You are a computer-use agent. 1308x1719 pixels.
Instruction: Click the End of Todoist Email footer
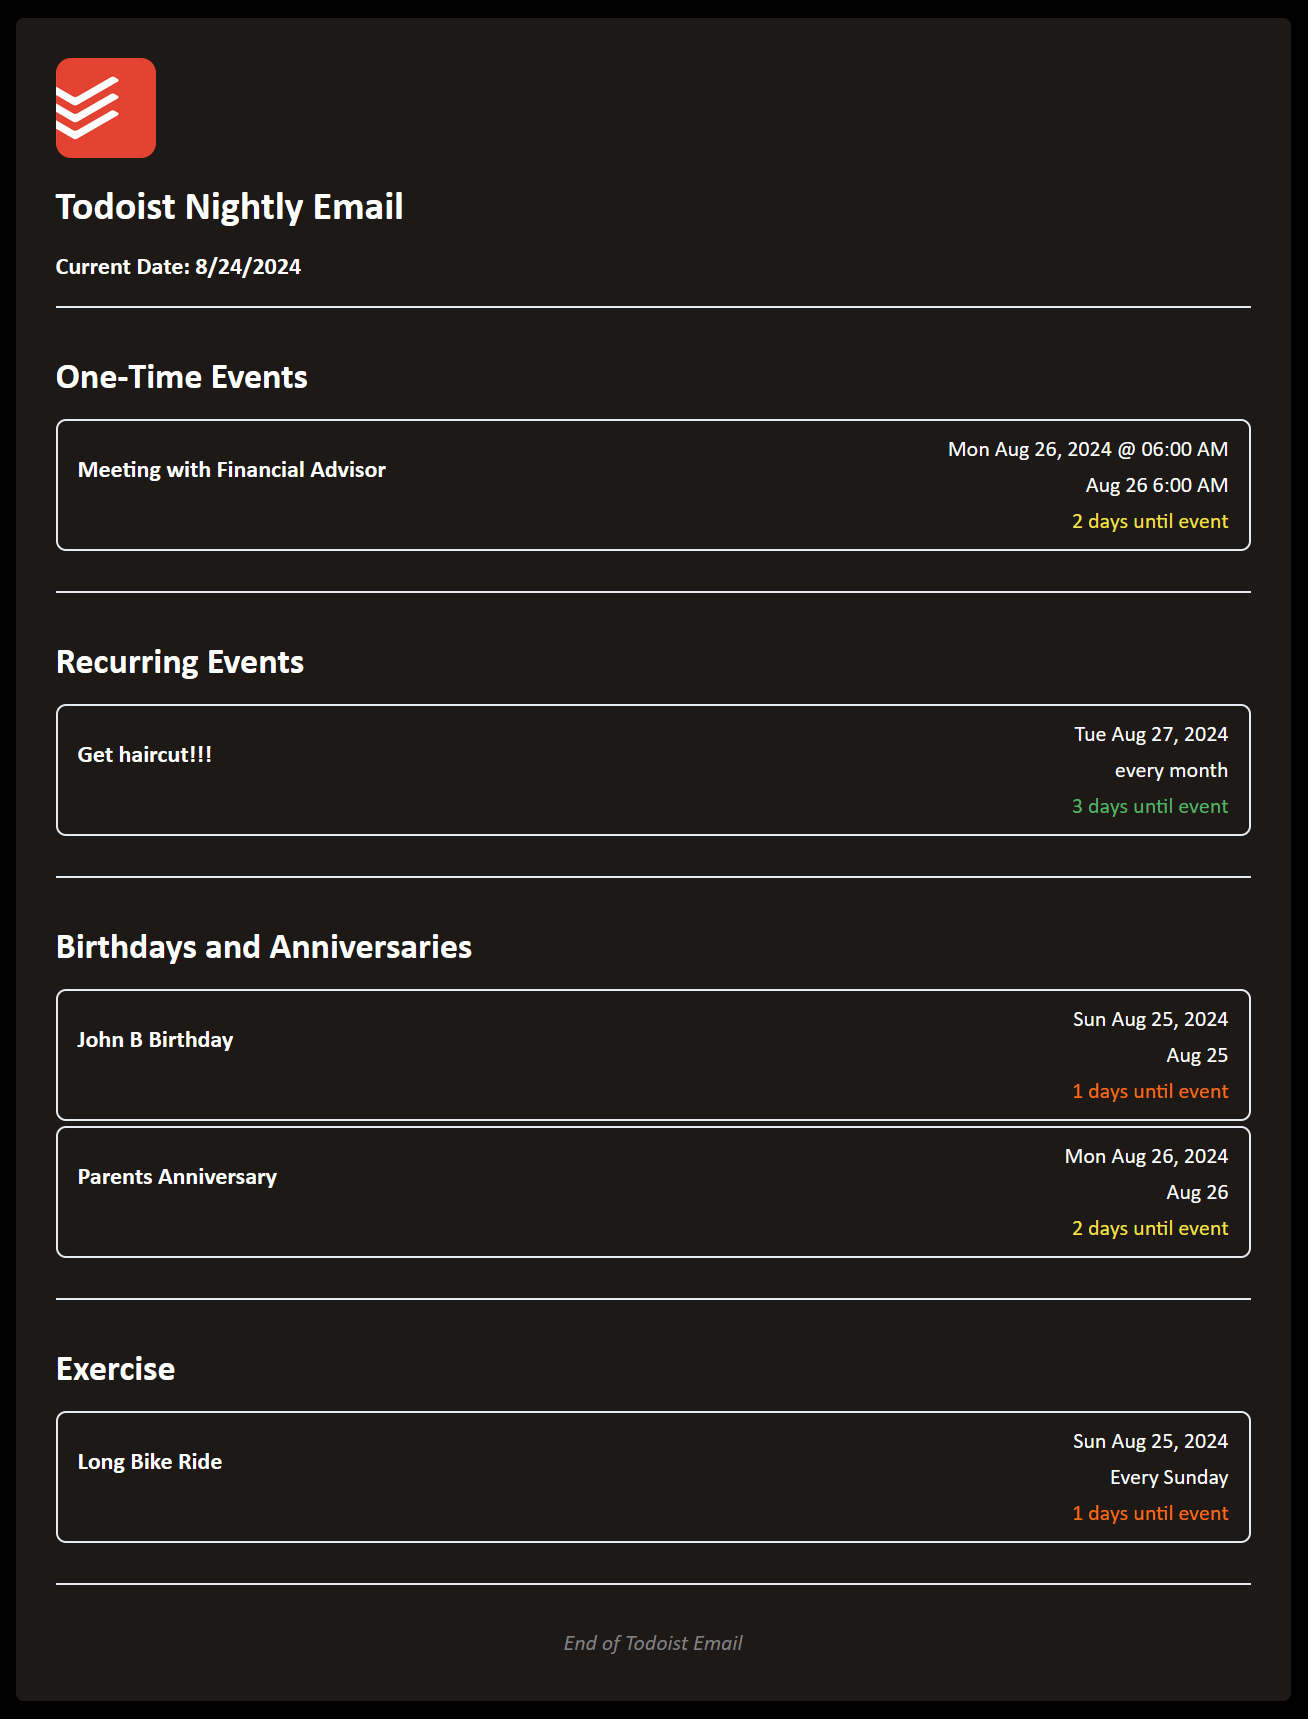[653, 1643]
